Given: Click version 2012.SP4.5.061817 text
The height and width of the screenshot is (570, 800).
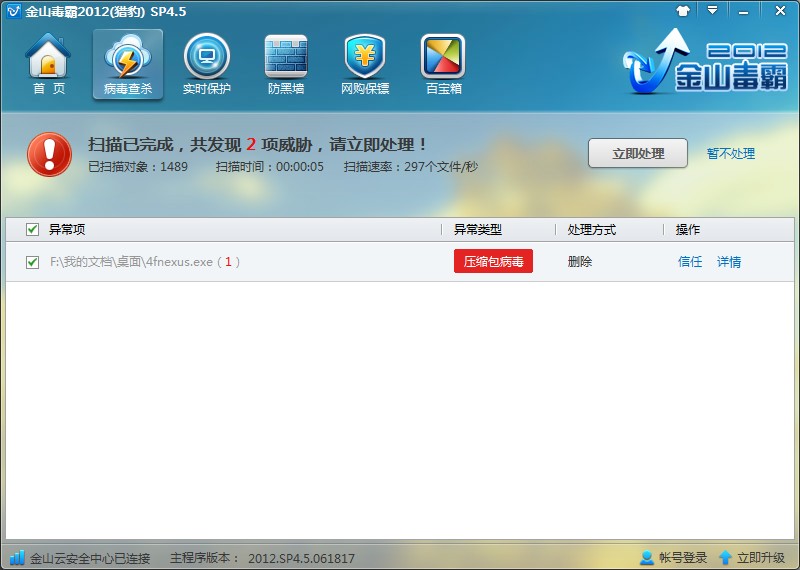Looking at the screenshot, I should pyautogui.click(x=301, y=558).
